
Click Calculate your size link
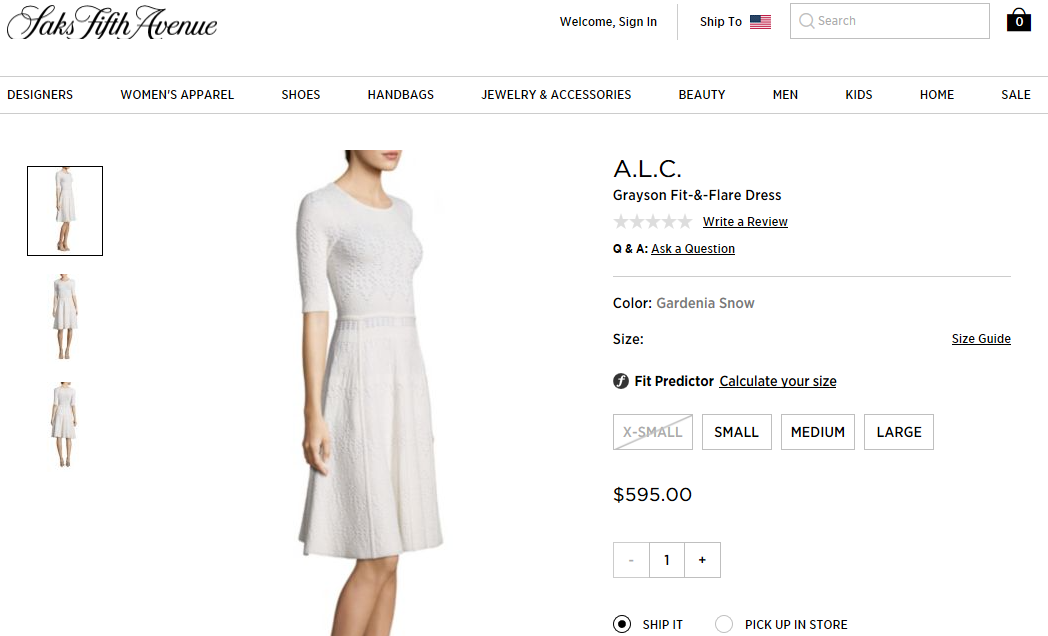click(x=778, y=381)
